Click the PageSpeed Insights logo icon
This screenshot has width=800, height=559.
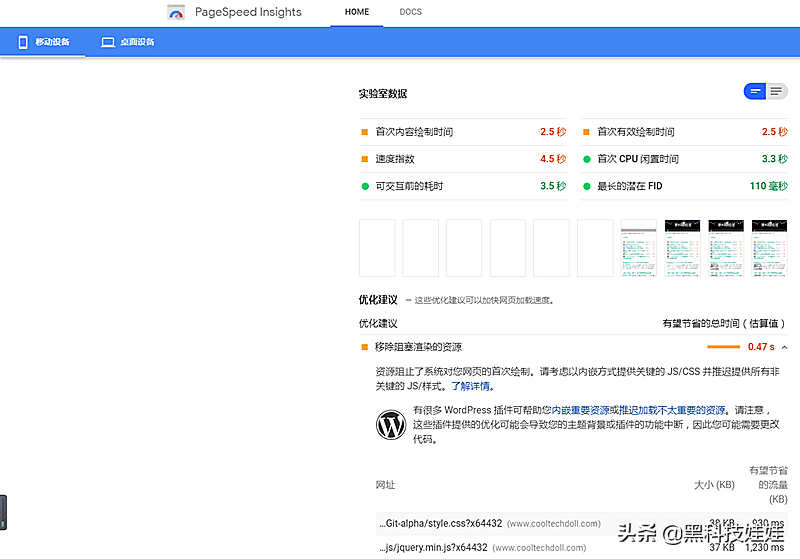(176, 12)
